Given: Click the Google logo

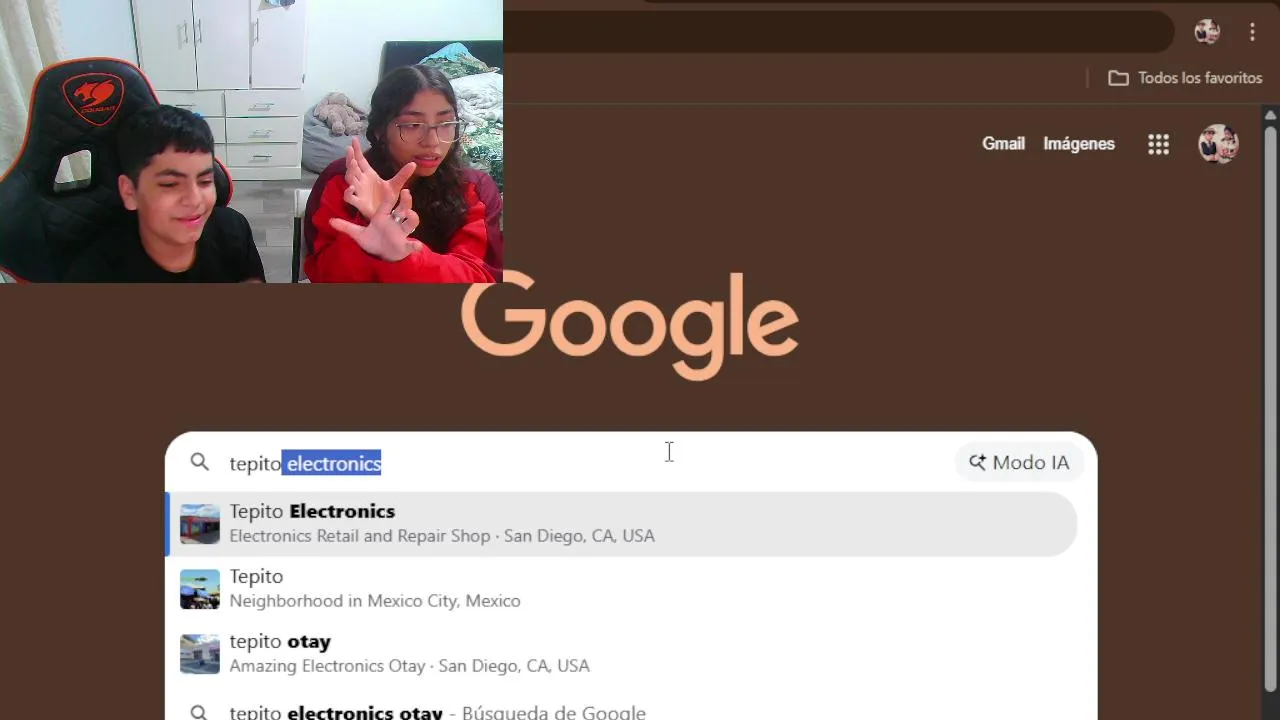Looking at the screenshot, I should point(630,324).
